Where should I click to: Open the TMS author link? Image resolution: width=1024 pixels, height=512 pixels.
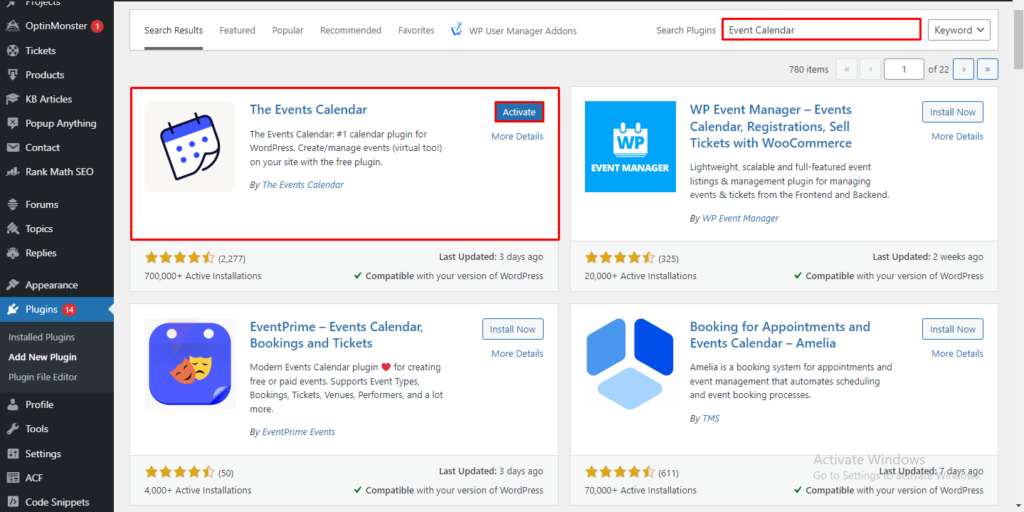tap(711, 418)
